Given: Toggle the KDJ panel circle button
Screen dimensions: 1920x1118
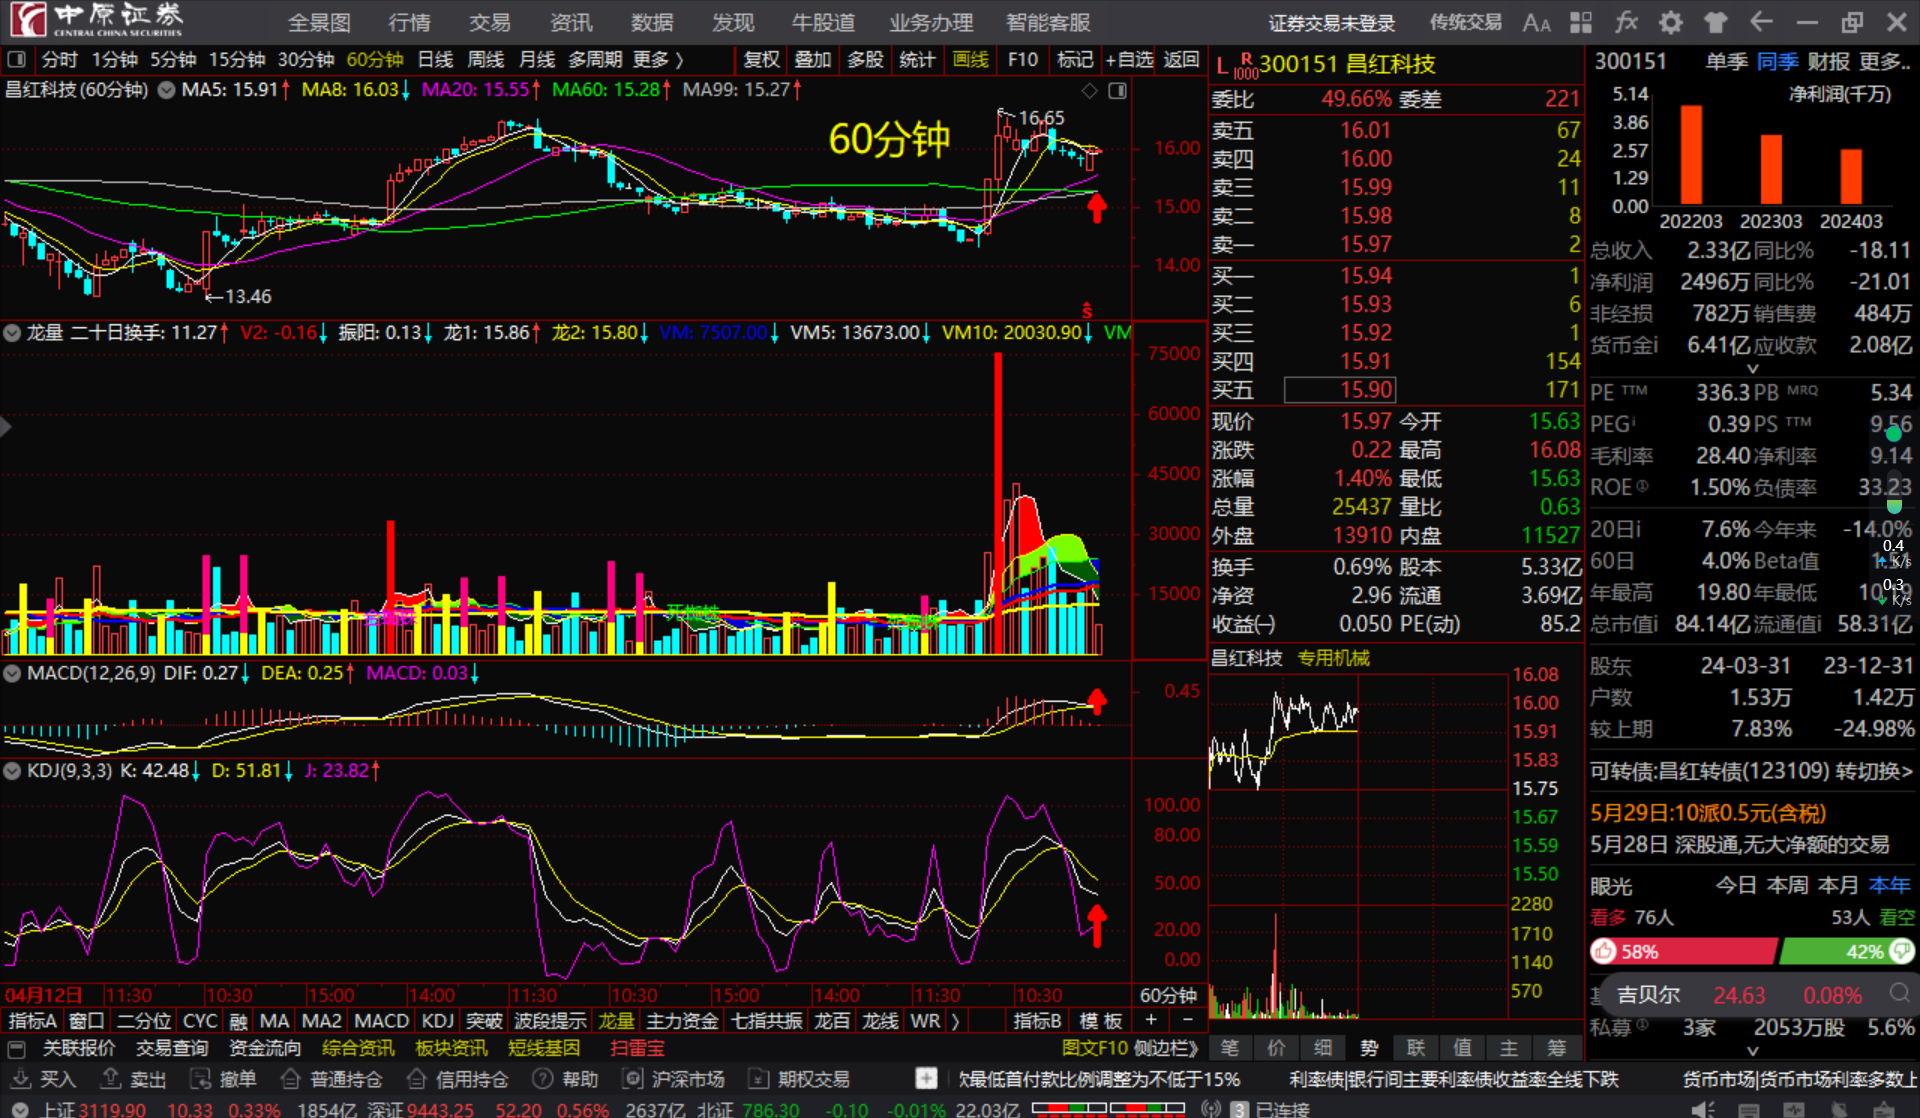Looking at the screenshot, I should (x=13, y=771).
